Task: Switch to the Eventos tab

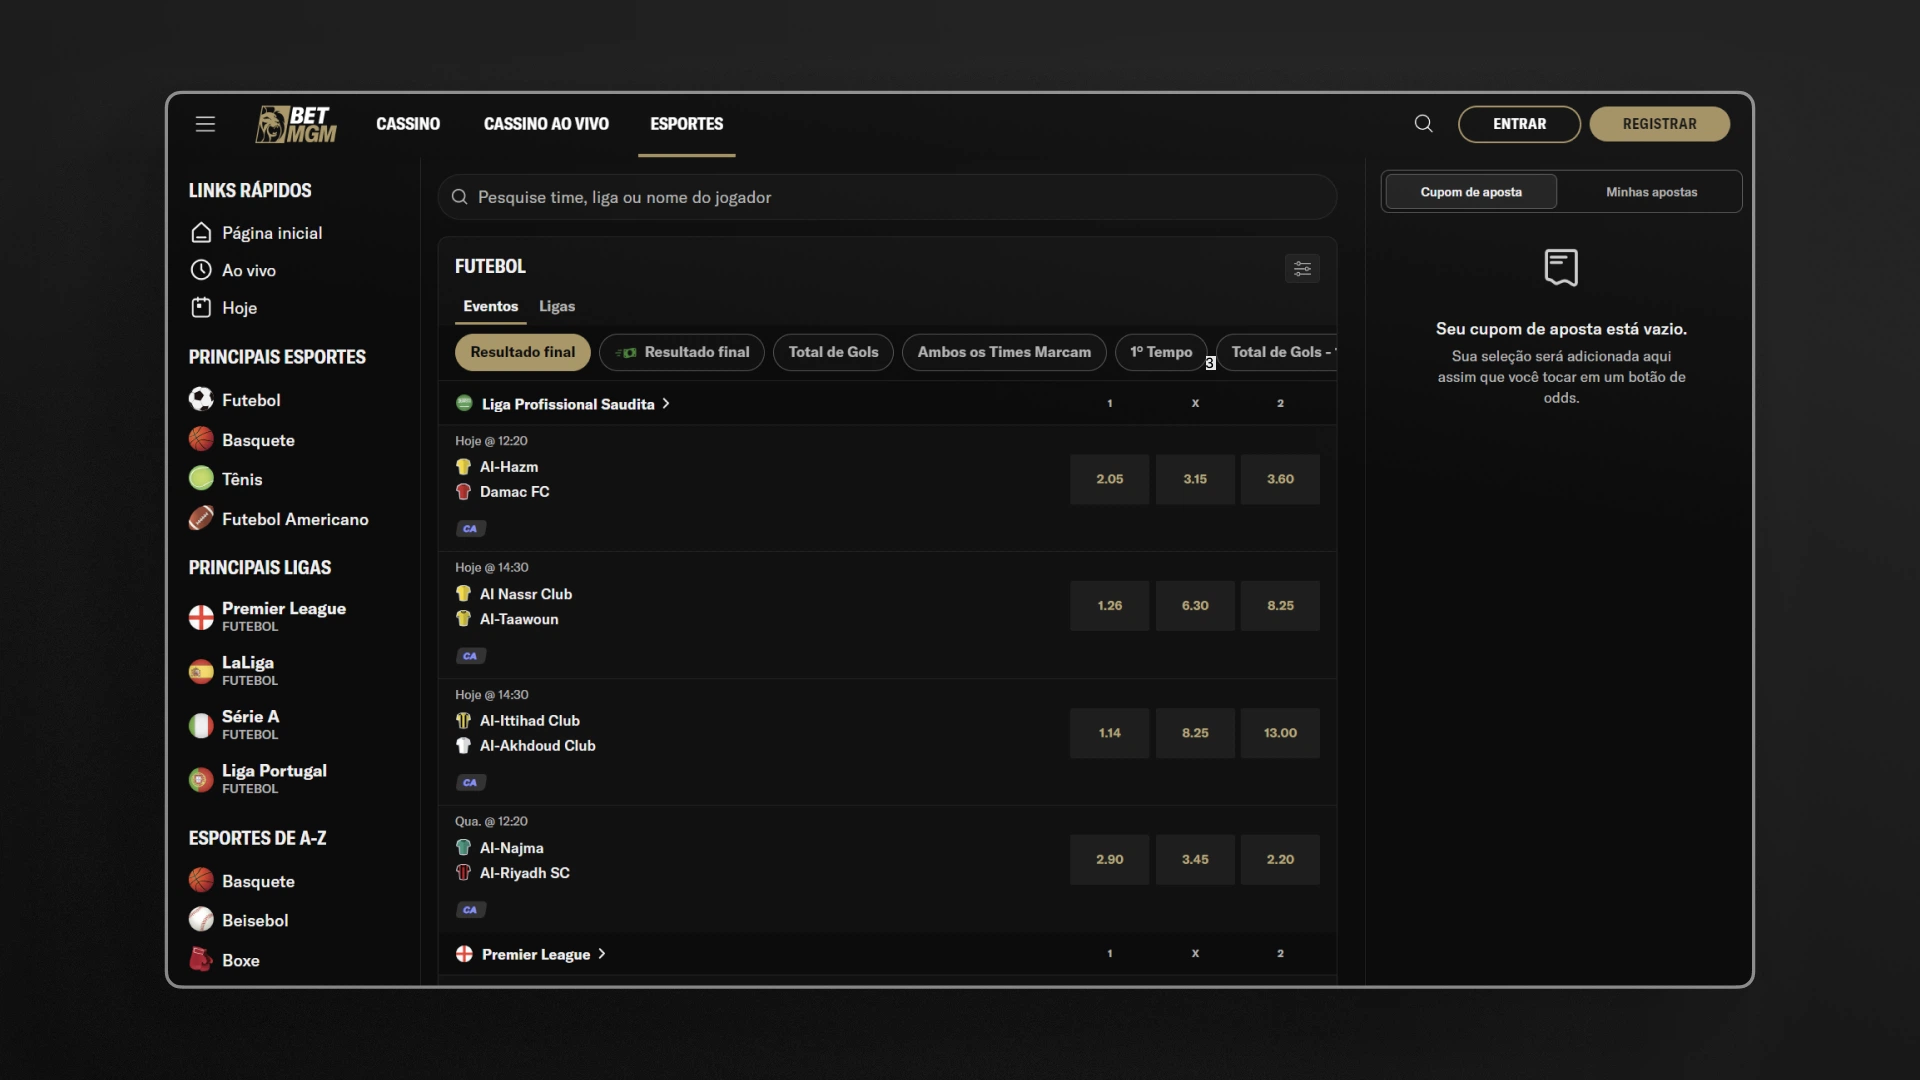Action: (x=490, y=306)
